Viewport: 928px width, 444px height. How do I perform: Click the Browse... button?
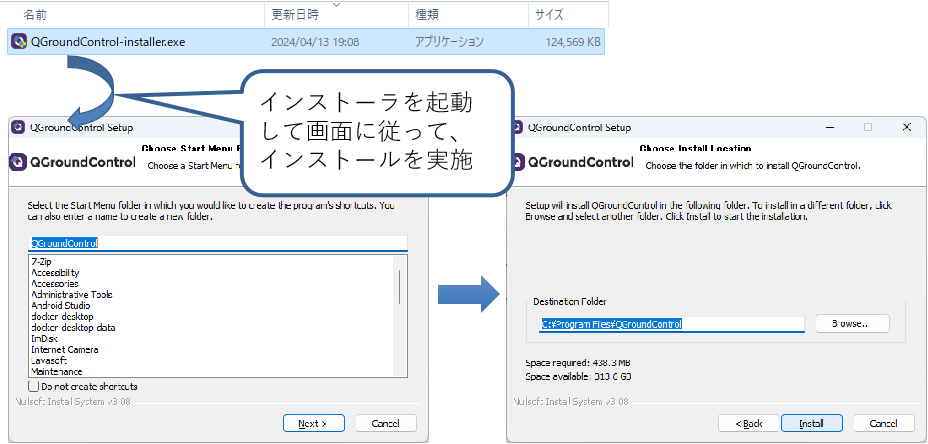coord(852,324)
